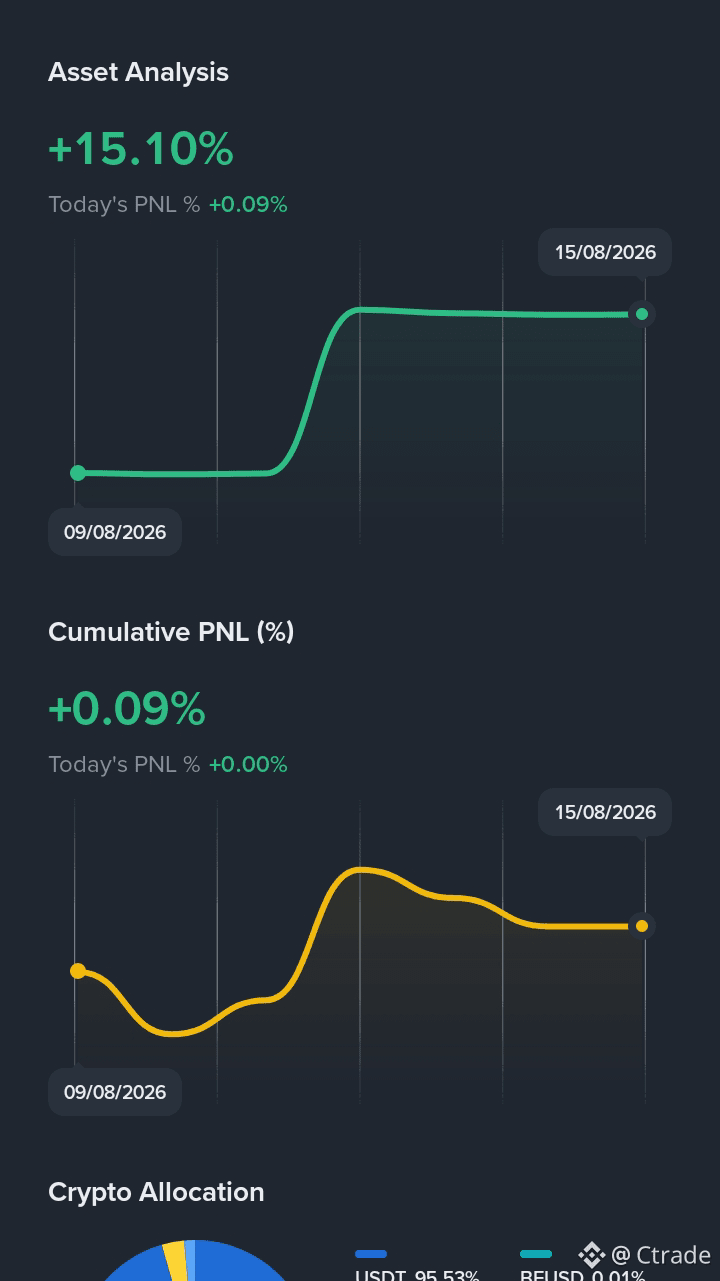This screenshot has height=1281, width=720.
Task: Select the yellow slice of the pie chart
Action: tap(175, 1261)
